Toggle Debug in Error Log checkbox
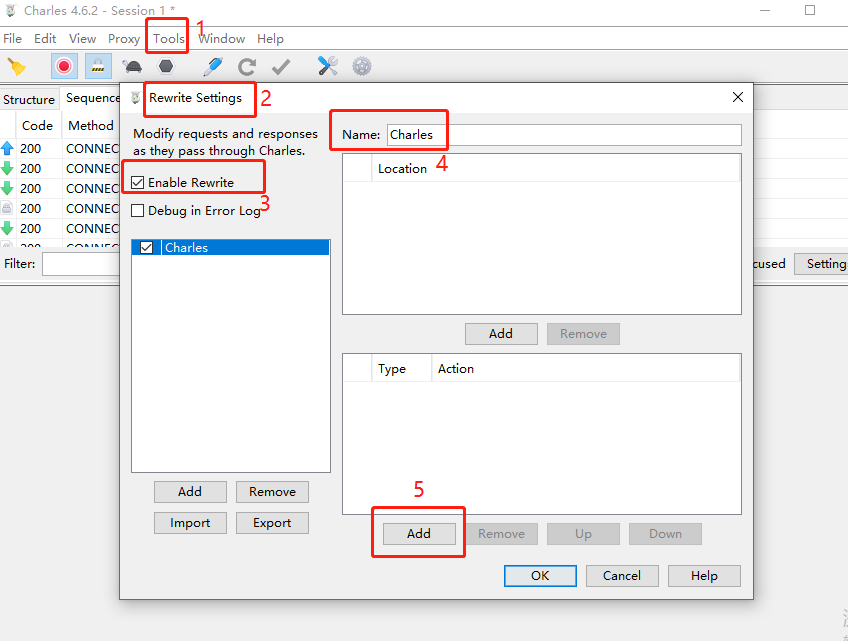Viewport: 848px width, 641px height. (x=137, y=210)
